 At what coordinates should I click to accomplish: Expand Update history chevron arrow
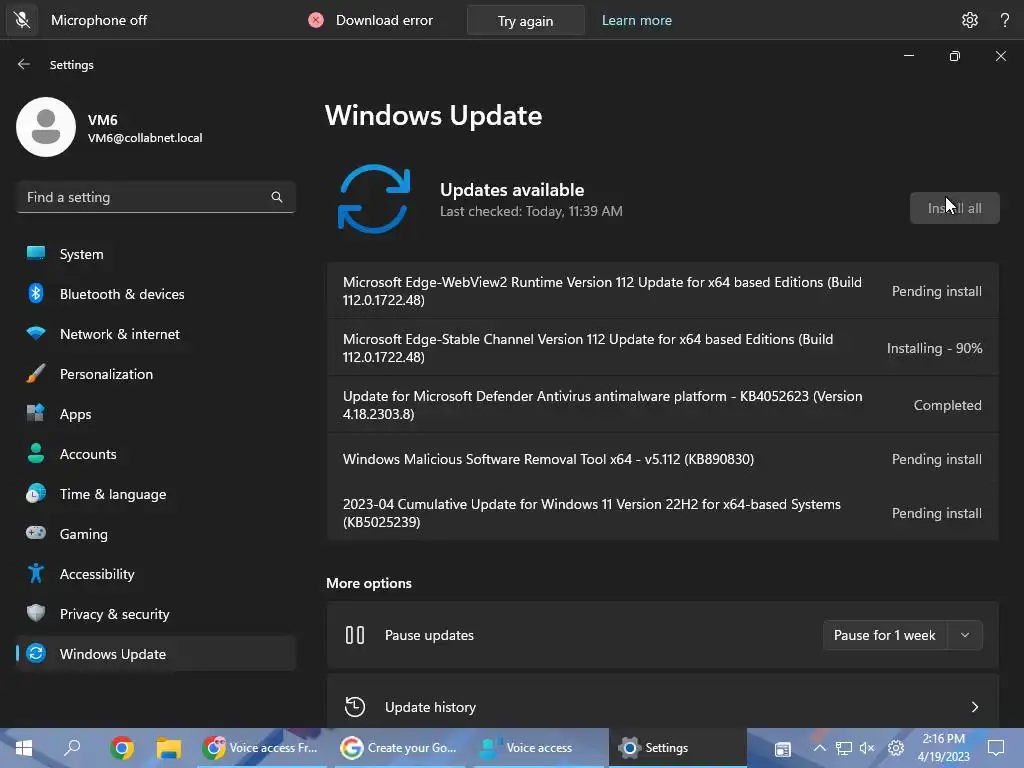click(974, 707)
